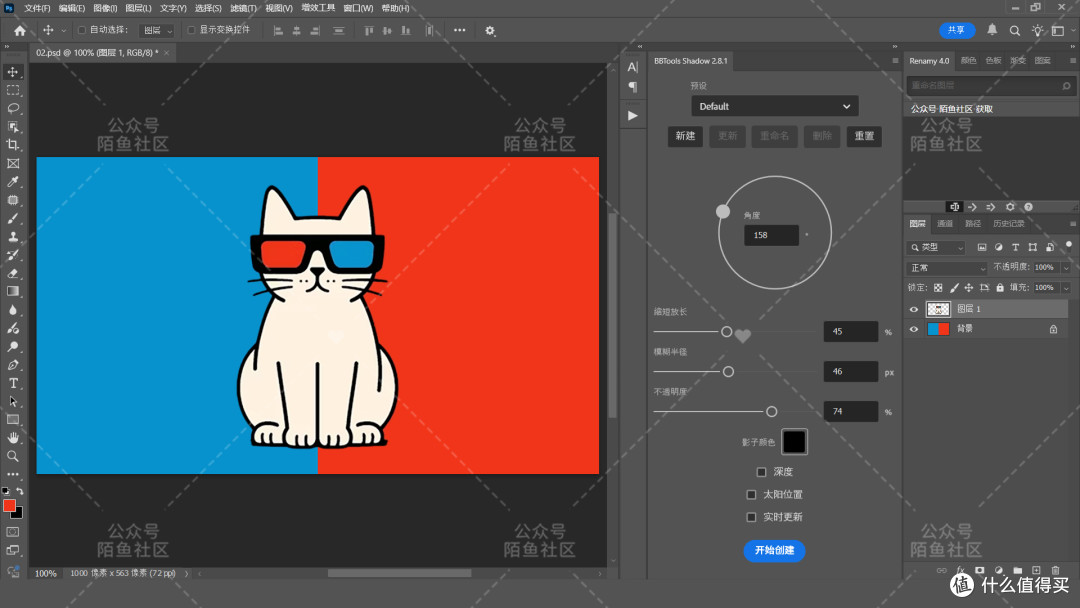Viewport: 1080px width, 608px height.
Task: Open the options bar gear settings
Action: pos(490,30)
